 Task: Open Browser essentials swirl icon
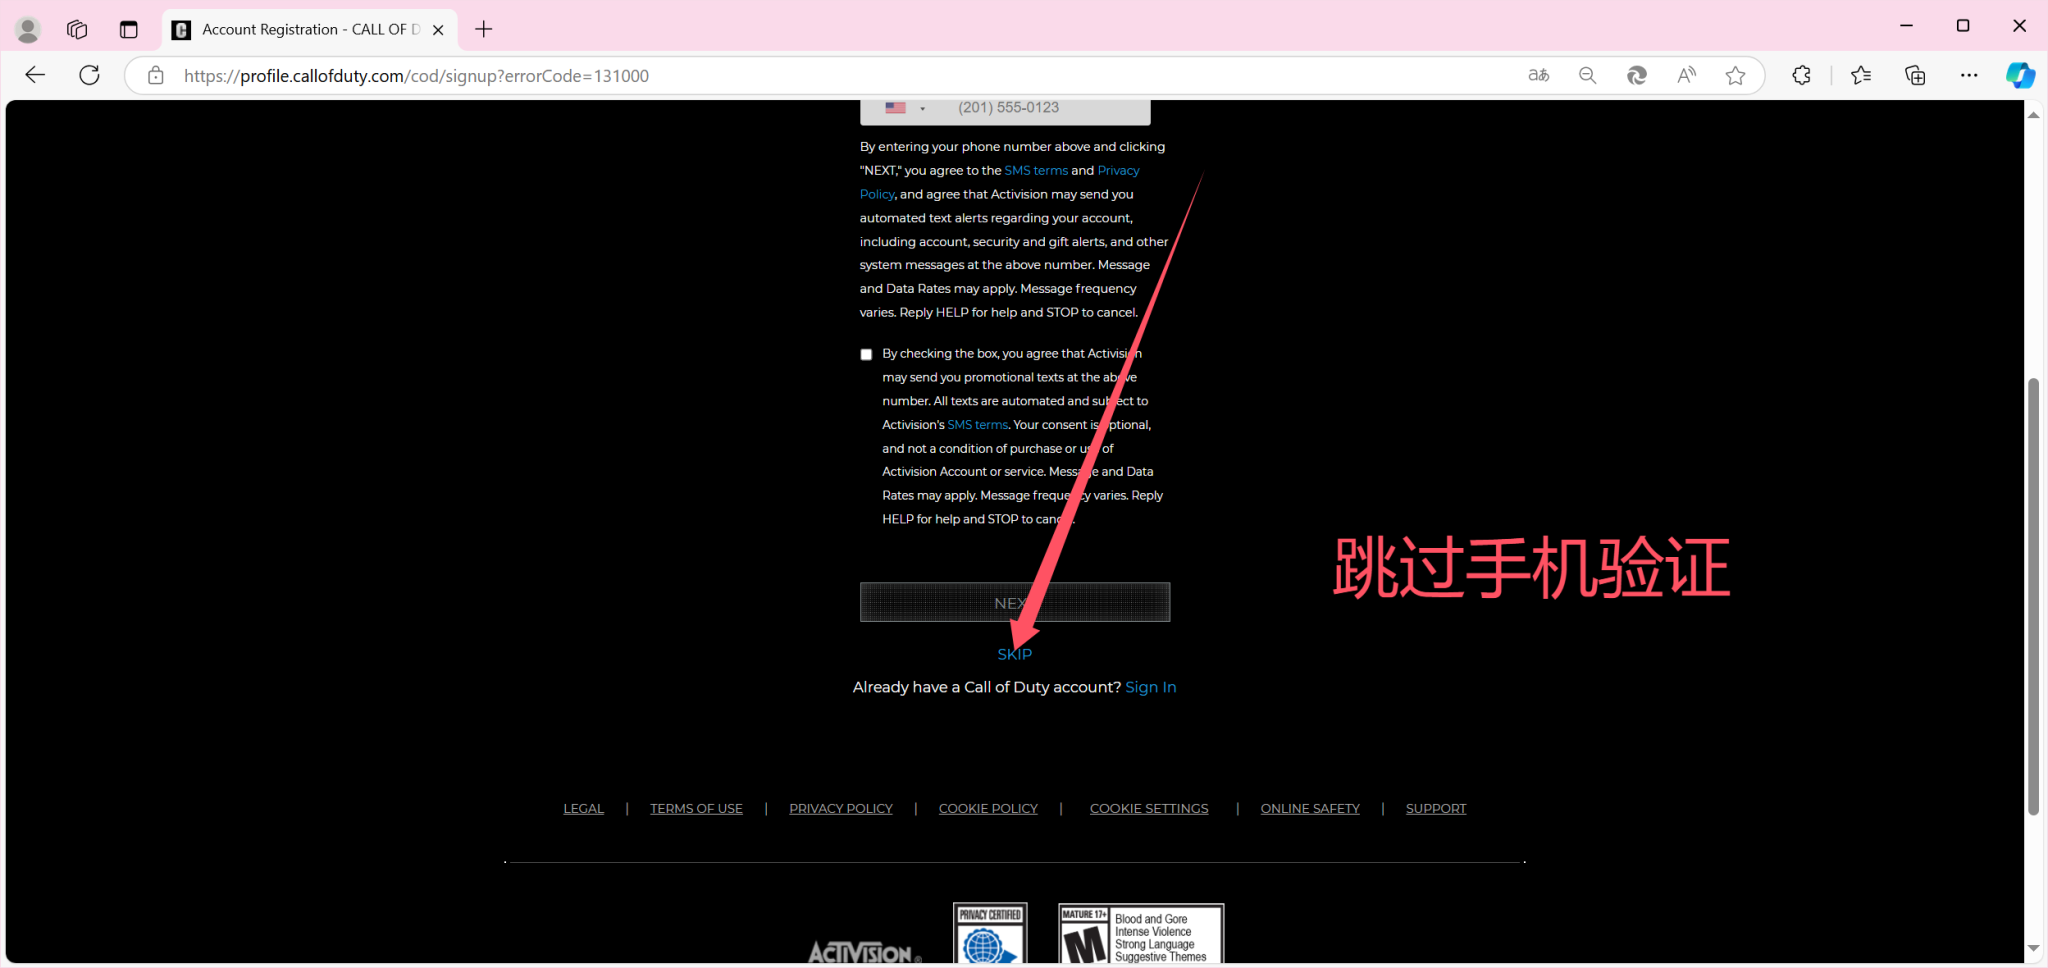tap(1637, 75)
